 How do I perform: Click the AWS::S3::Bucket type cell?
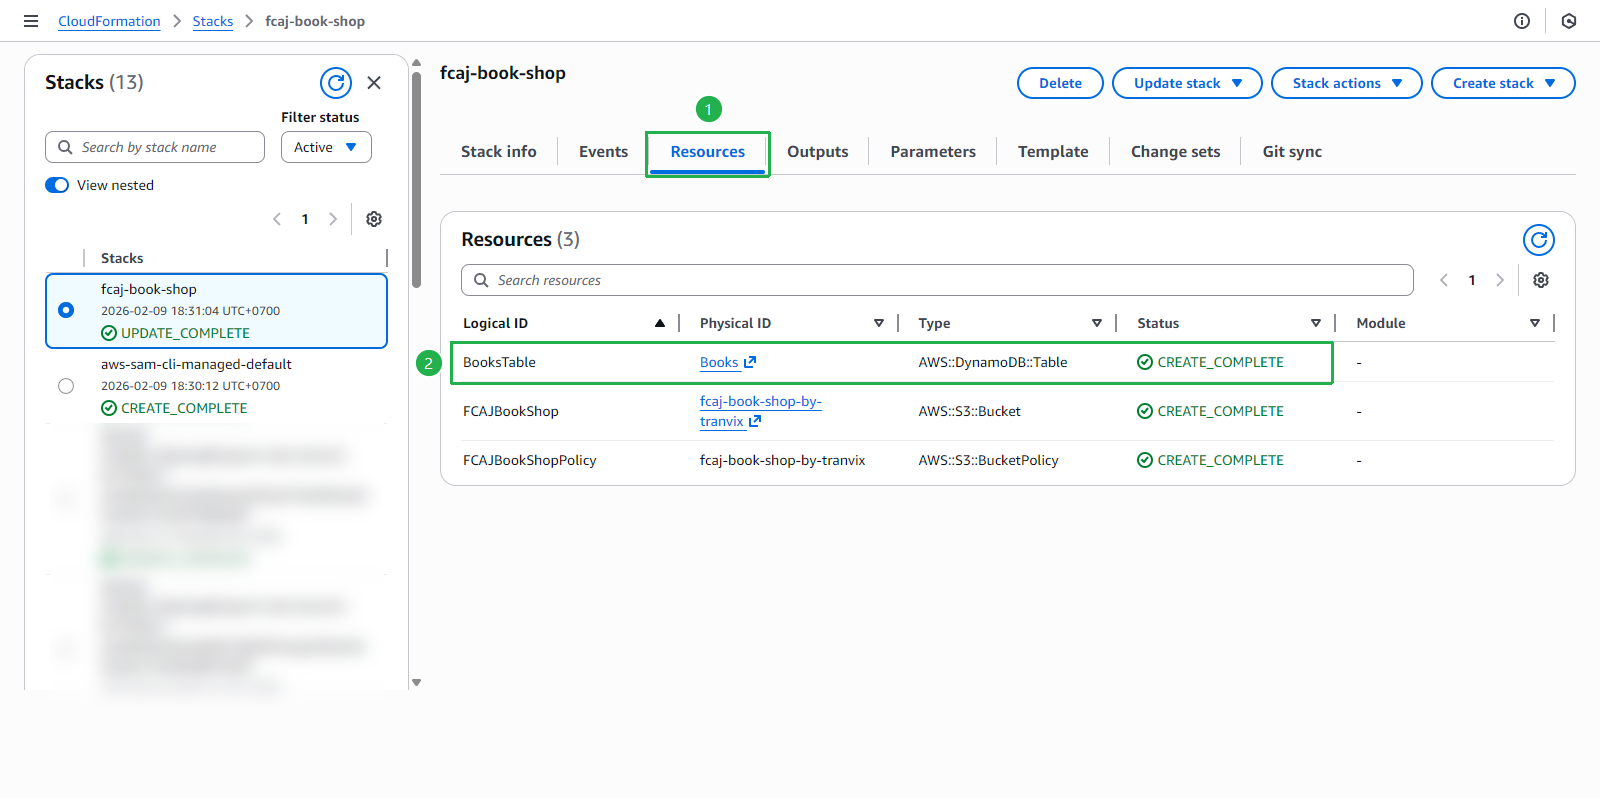point(970,411)
